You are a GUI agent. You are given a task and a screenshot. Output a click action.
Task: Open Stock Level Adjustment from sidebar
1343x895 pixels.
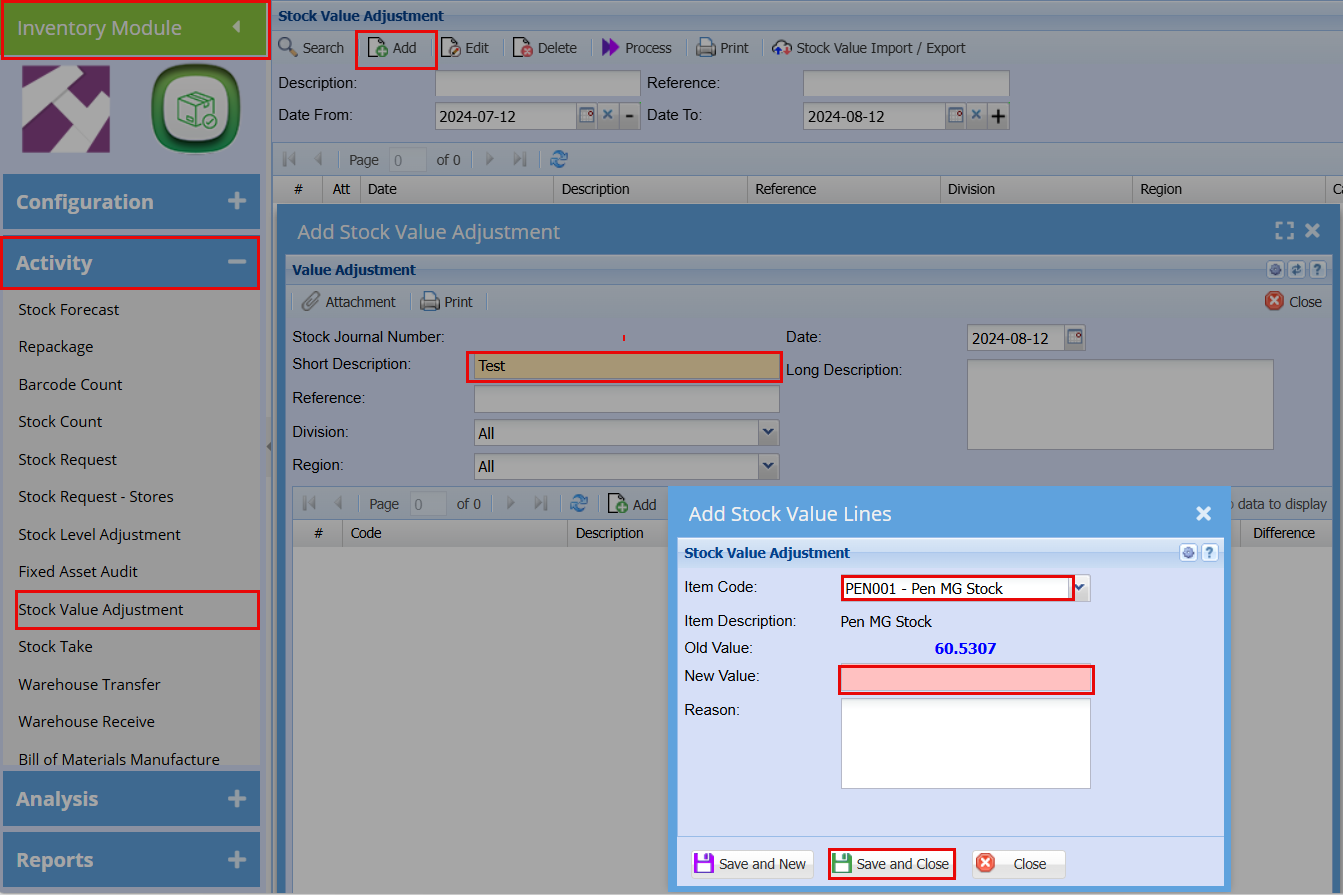[x=99, y=535]
